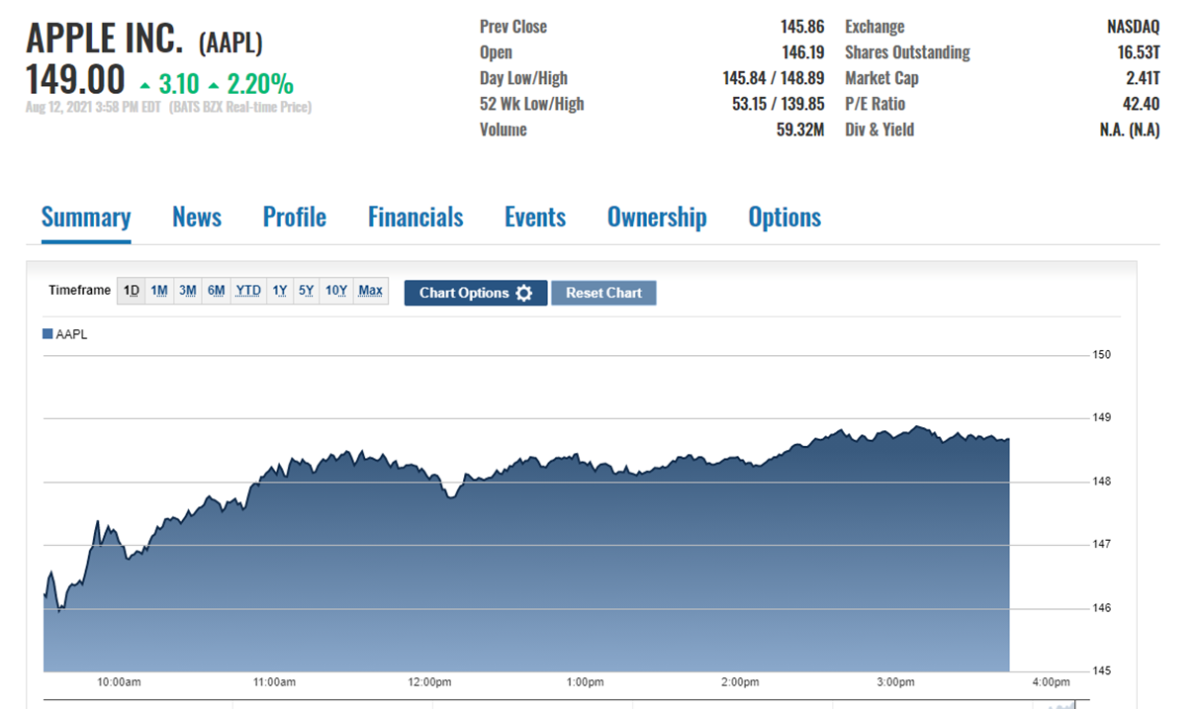Open the Profile tab
The image size is (1200, 709).
tap(294, 217)
